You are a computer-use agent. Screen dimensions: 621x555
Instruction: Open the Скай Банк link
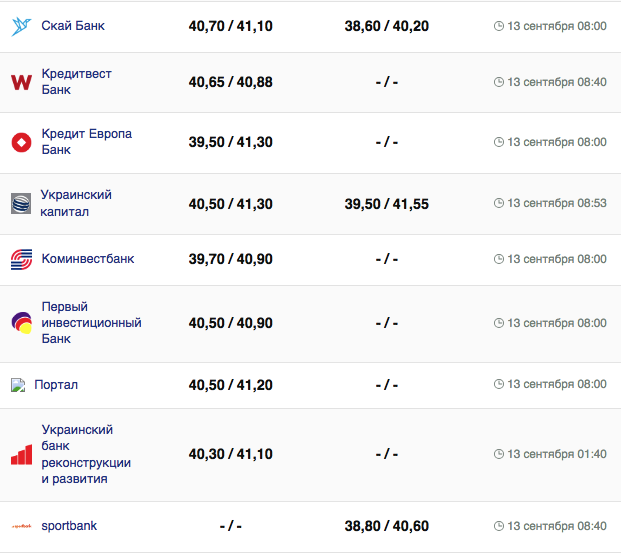tap(73, 26)
